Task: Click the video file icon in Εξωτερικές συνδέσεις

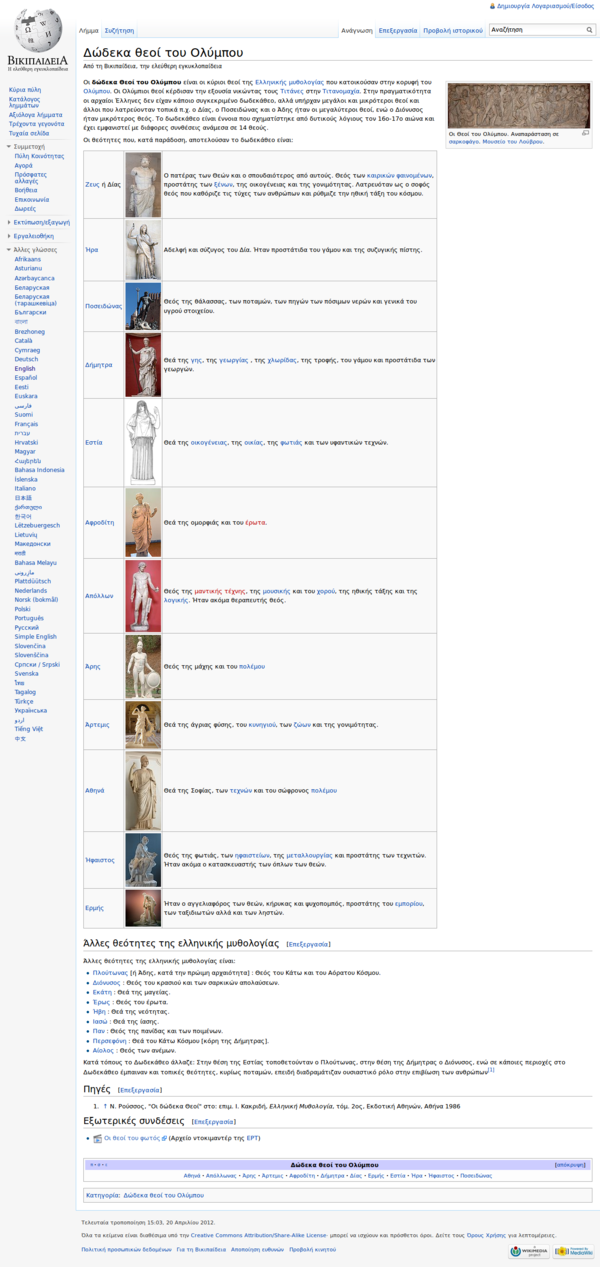Action: (97, 1138)
